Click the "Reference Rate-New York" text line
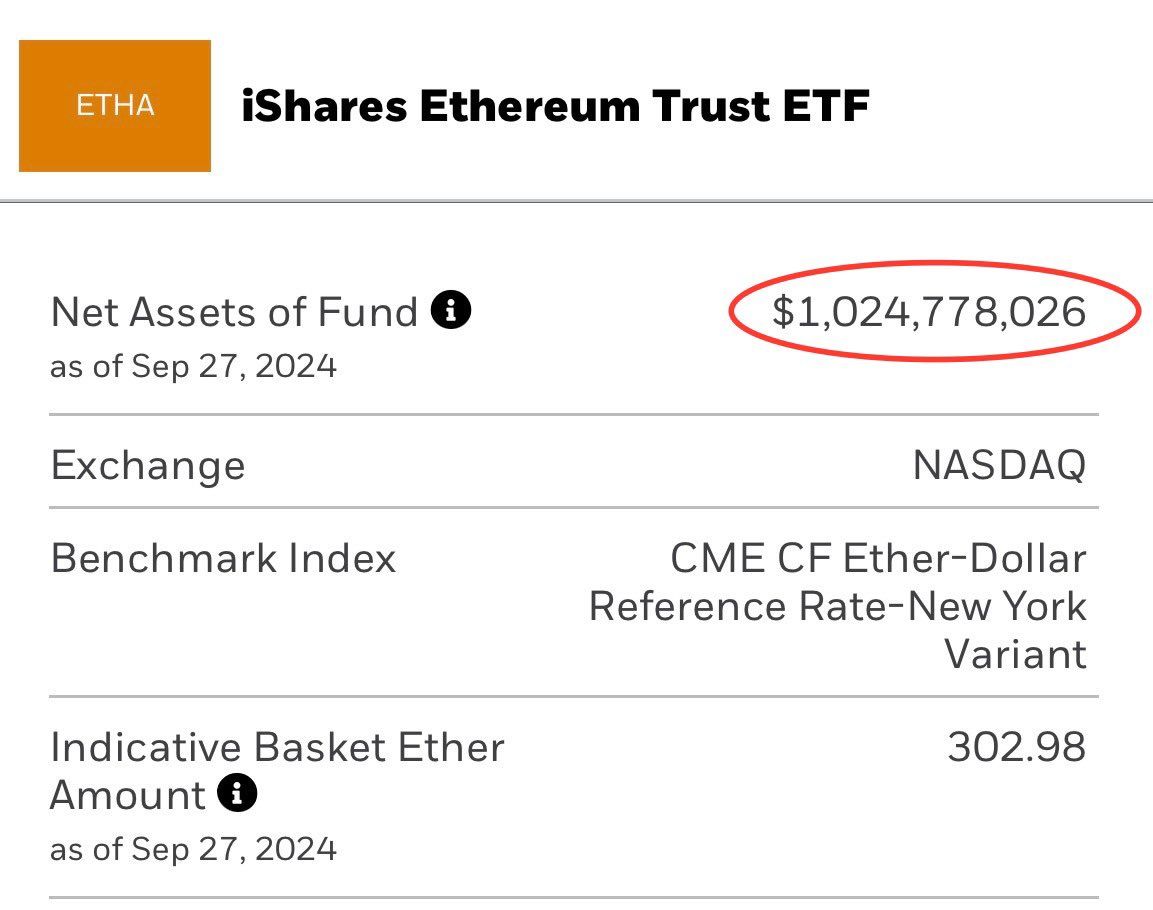 tap(837, 606)
